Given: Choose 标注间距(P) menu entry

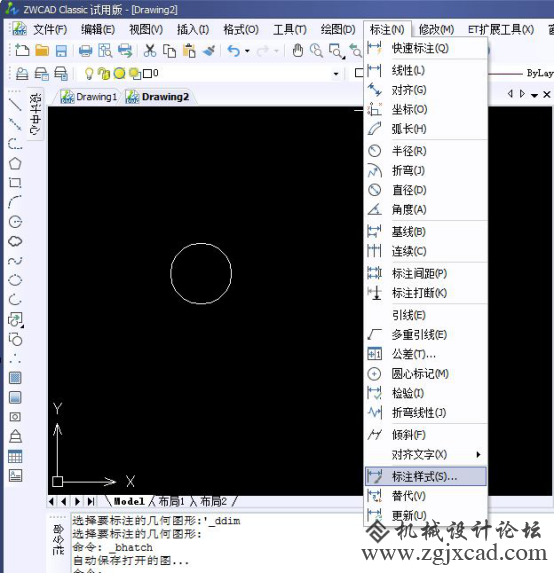Looking at the screenshot, I should coord(426,273).
